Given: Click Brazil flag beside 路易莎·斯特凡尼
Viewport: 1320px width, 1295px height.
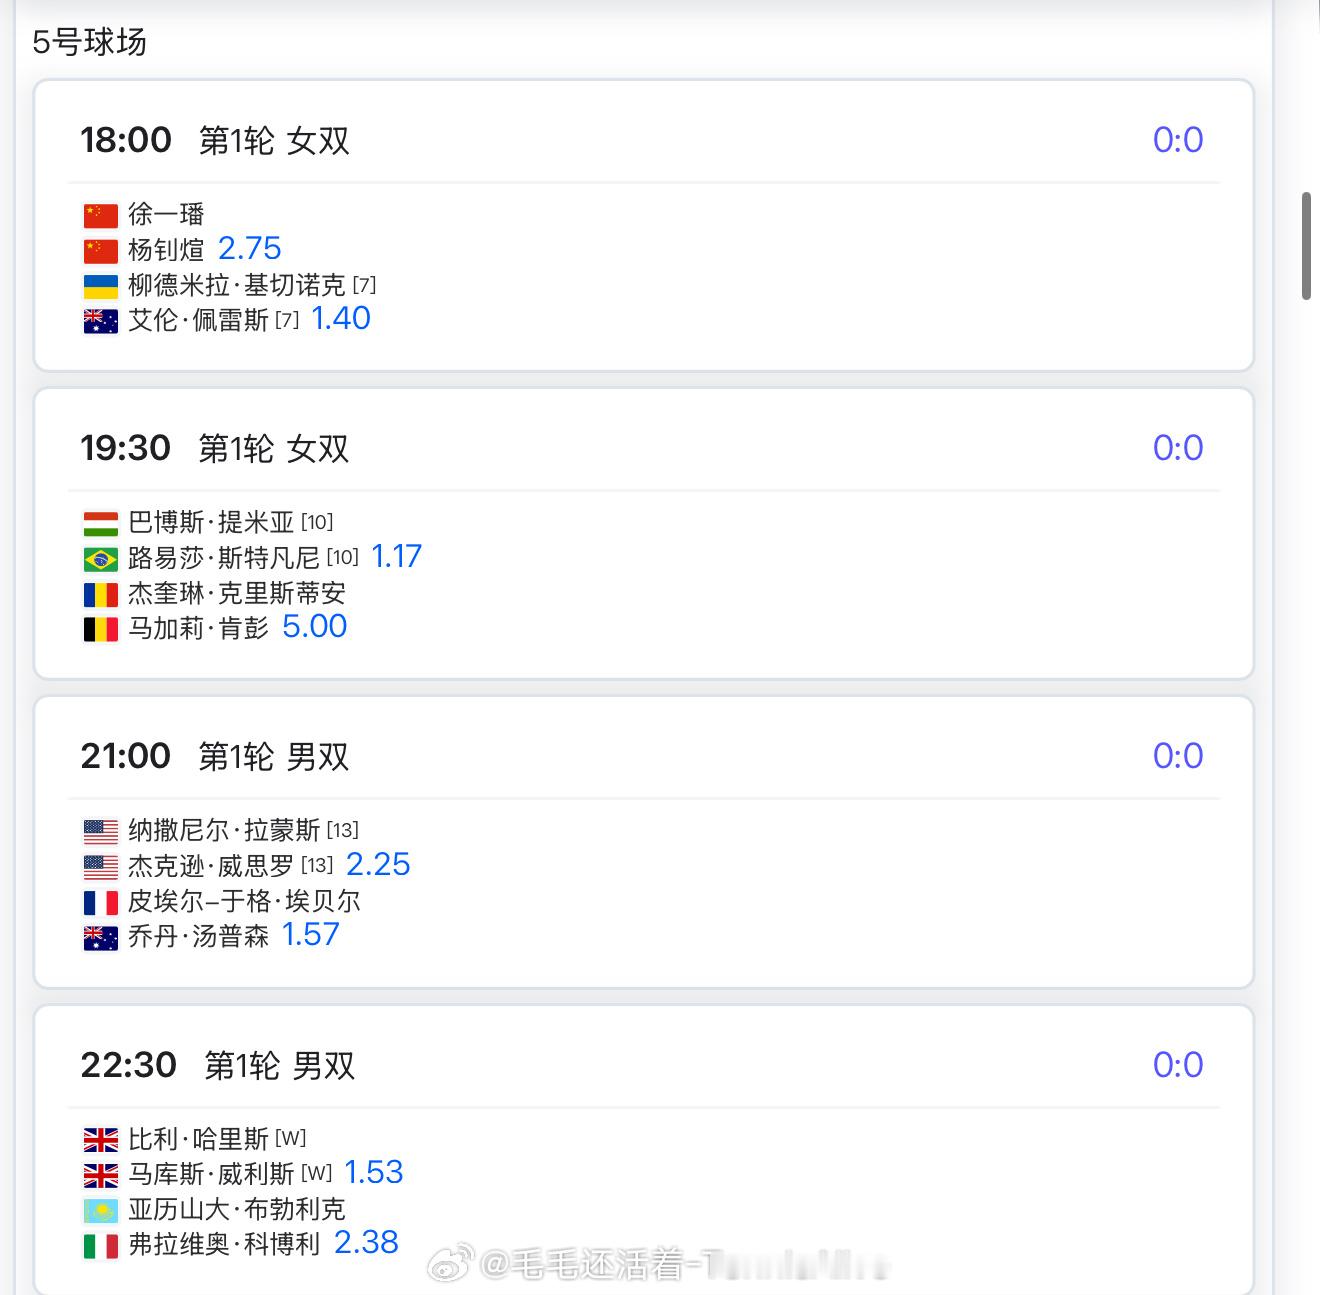Looking at the screenshot, I should point(100,558).
